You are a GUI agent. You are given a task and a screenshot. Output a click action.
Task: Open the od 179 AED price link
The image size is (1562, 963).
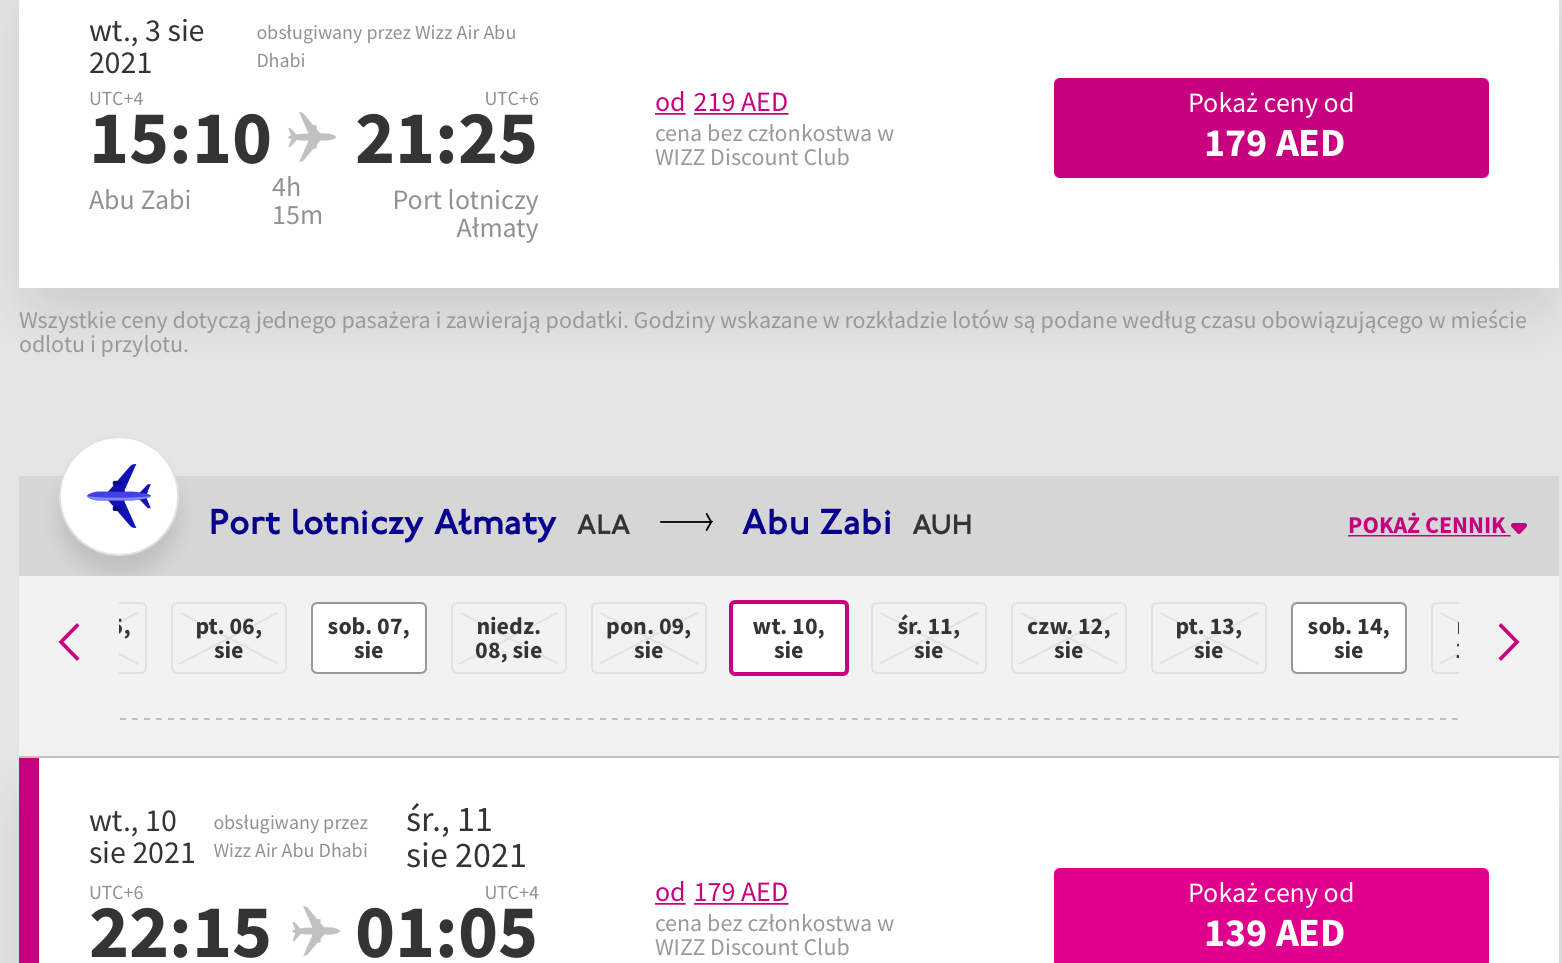click(721, 892)
